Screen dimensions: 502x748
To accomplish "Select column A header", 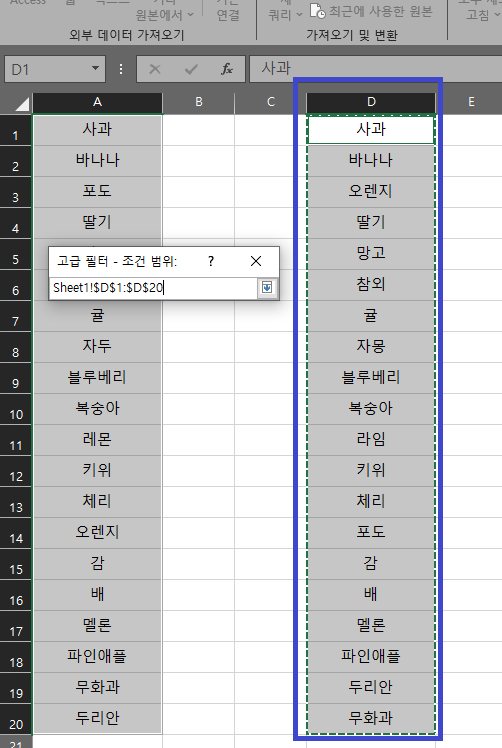I will tap(97, 102).
